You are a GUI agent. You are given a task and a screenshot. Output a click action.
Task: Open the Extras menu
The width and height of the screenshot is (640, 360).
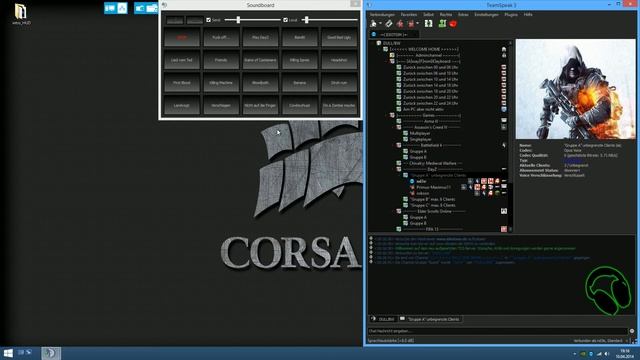[x=463, y=14]
